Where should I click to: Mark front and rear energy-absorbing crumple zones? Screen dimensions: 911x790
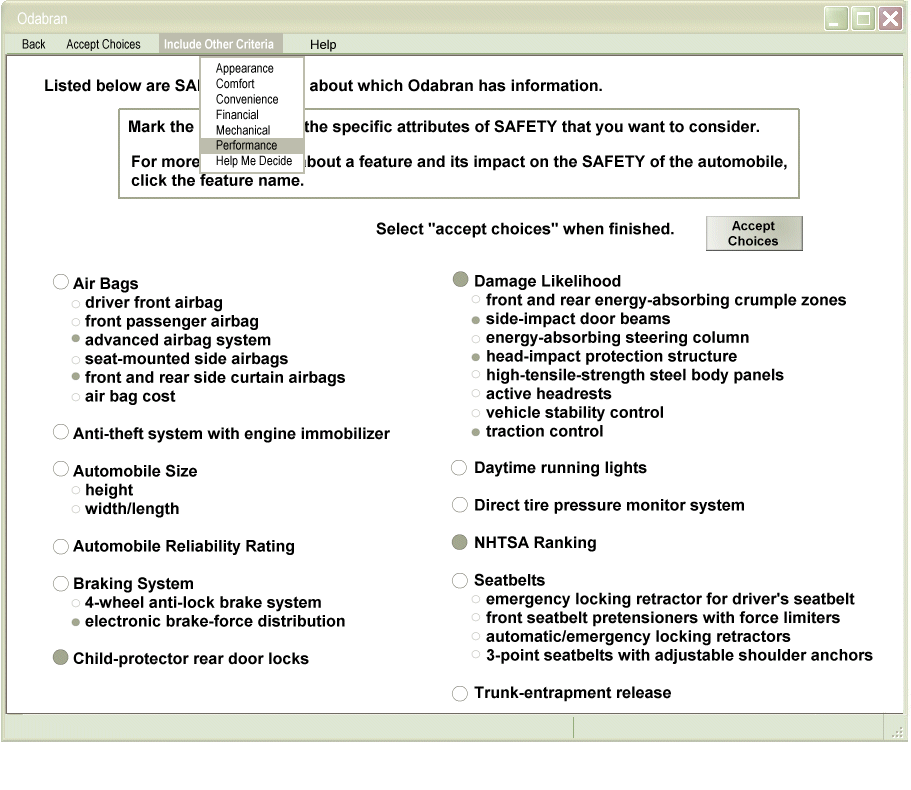tap(476, 300)
